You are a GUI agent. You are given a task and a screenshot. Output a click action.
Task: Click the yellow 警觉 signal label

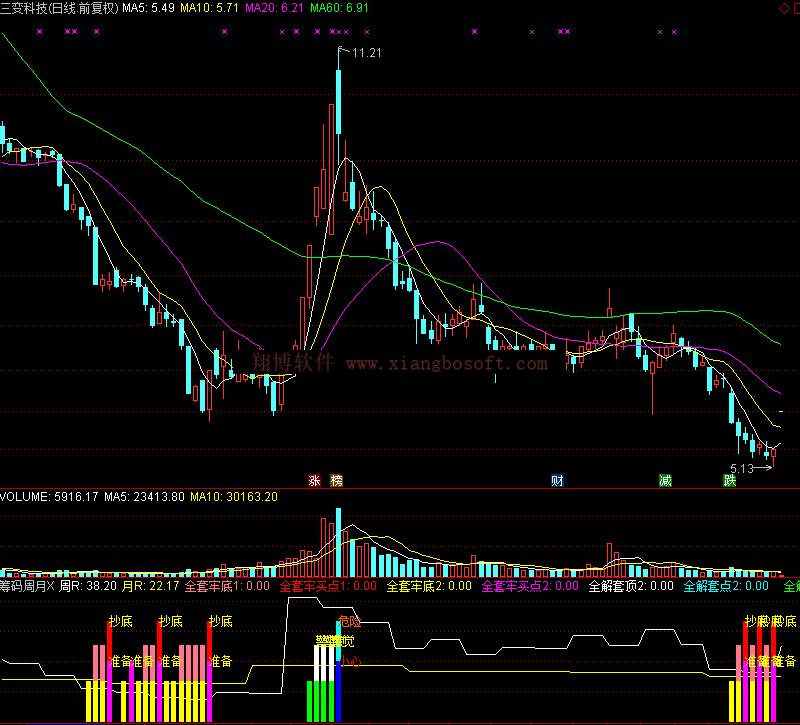(335, 641)
